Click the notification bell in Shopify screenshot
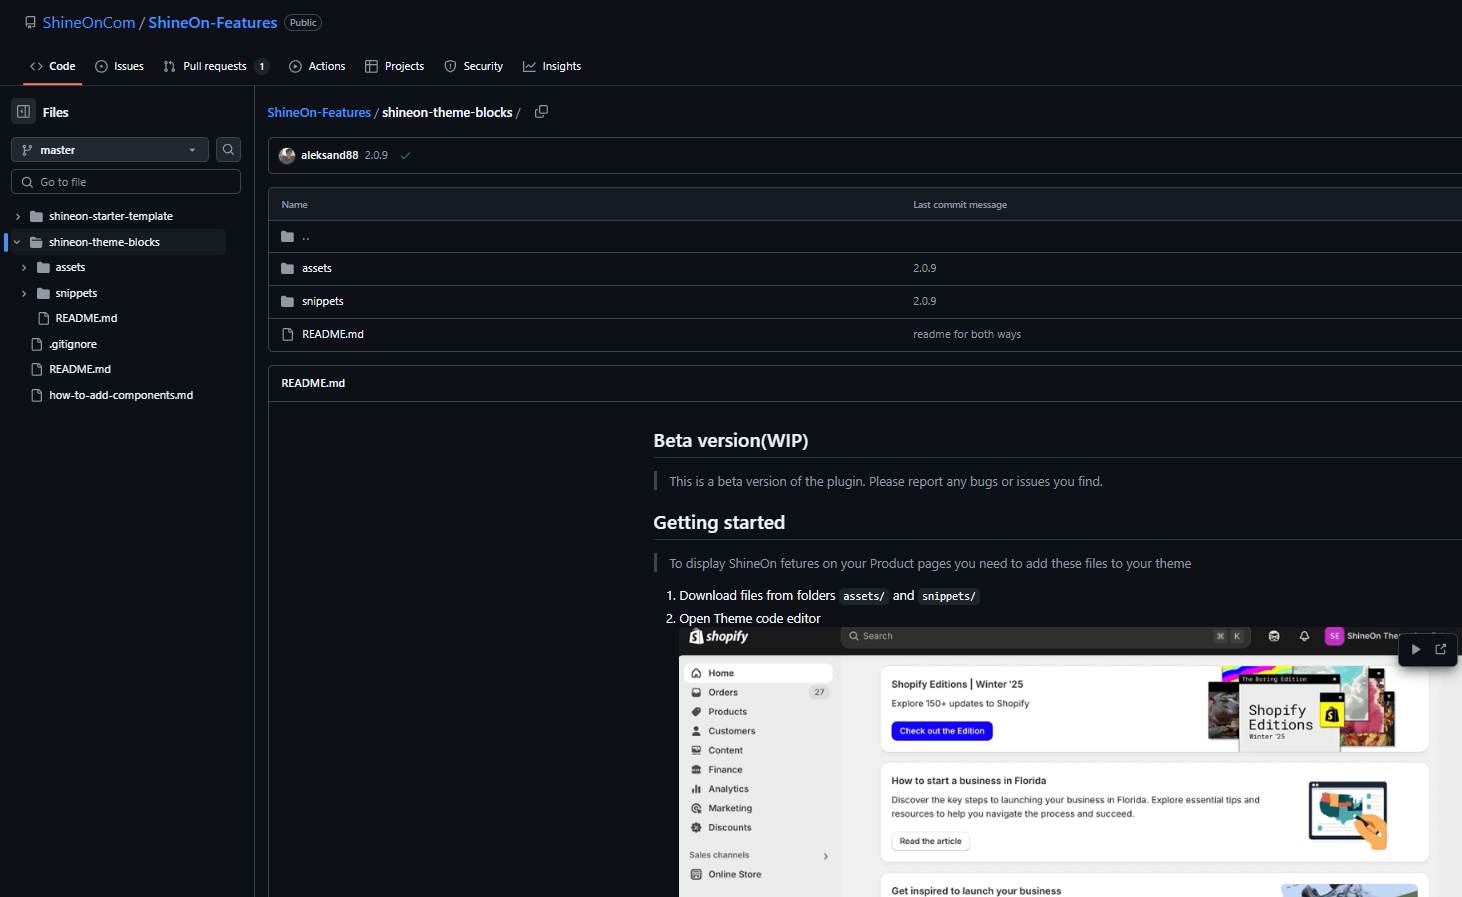Screen dimensions: 1462x897 (1304, 636)
